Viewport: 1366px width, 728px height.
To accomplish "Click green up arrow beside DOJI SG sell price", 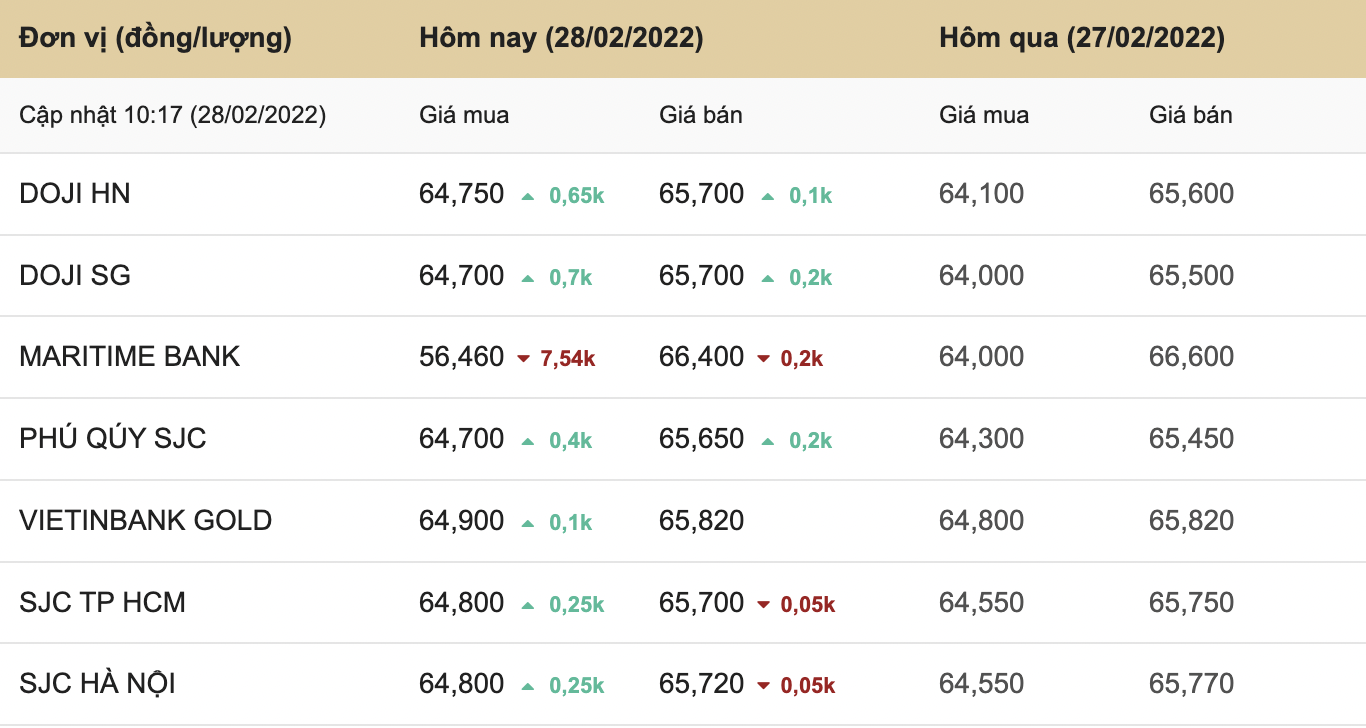I will click(767, 278).
